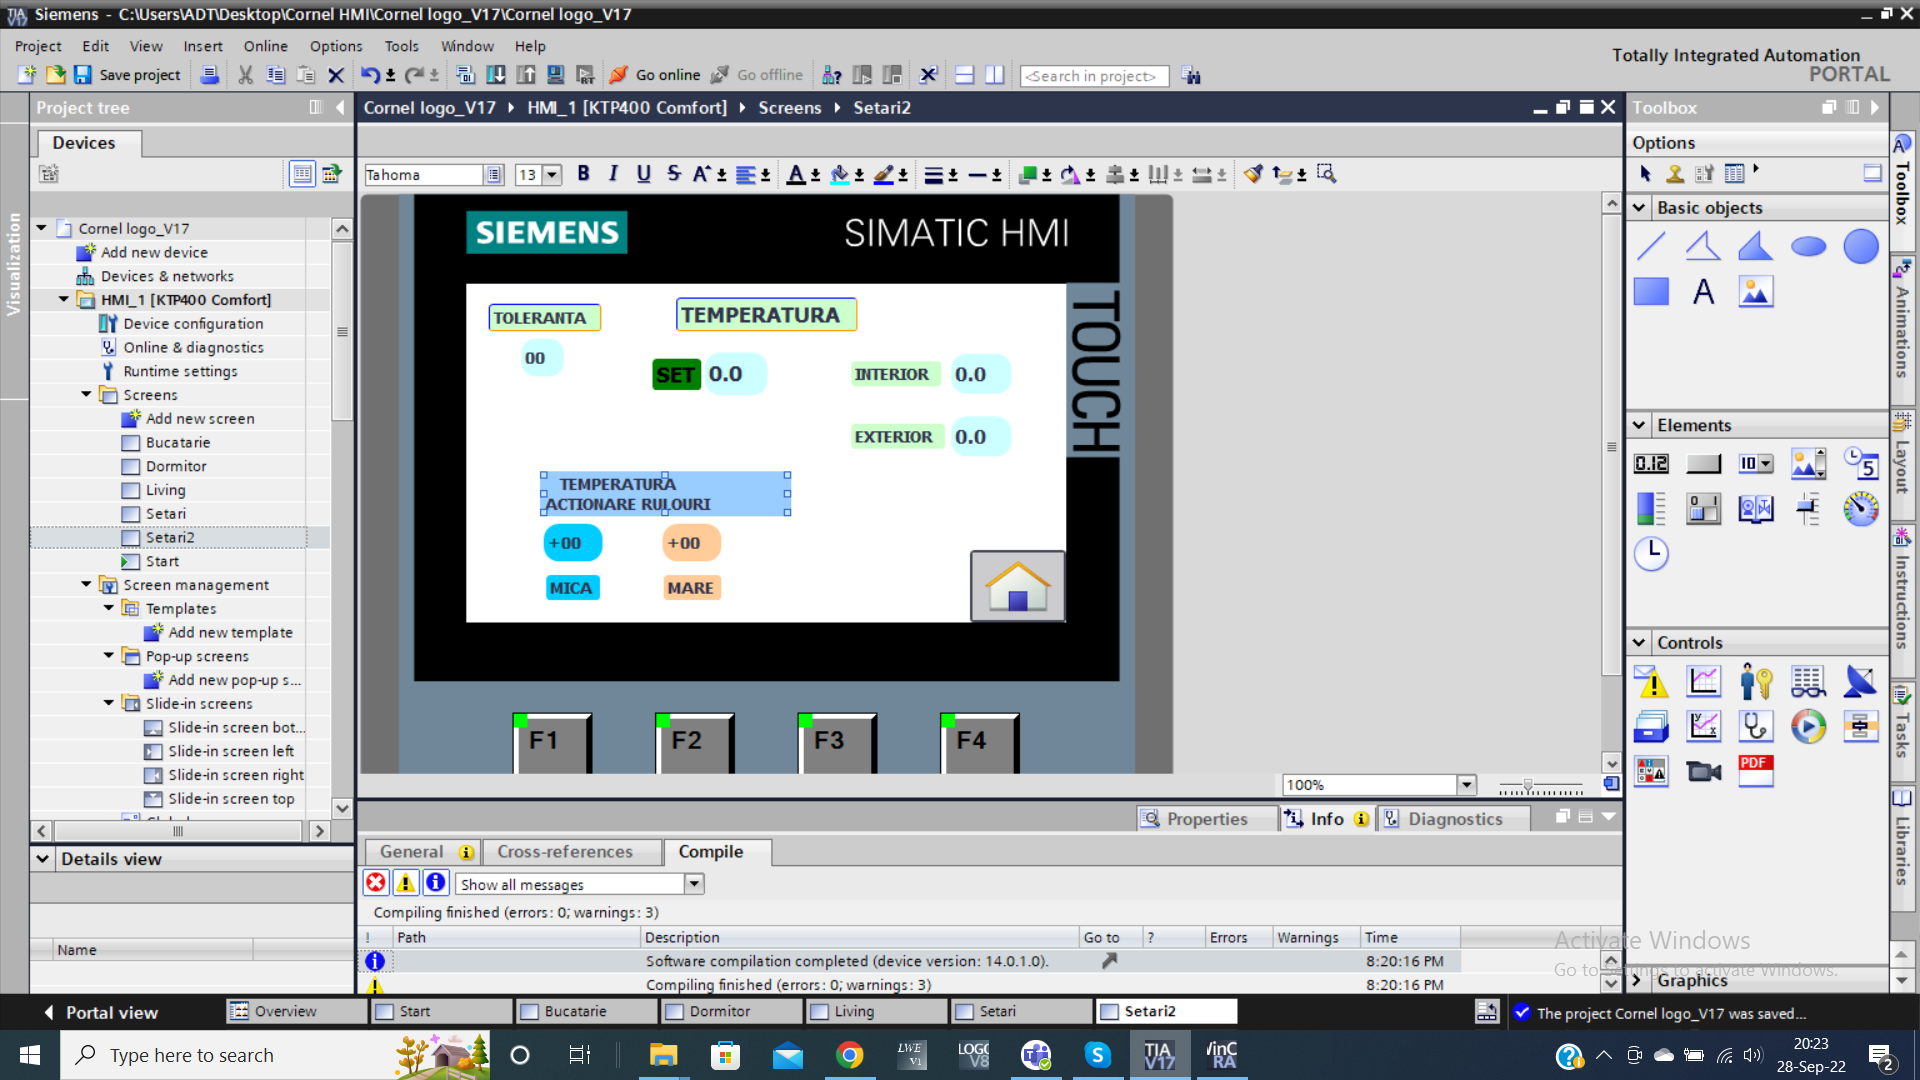
Task: Pick the Text field tool
Action: click(x=1703, y=292)
